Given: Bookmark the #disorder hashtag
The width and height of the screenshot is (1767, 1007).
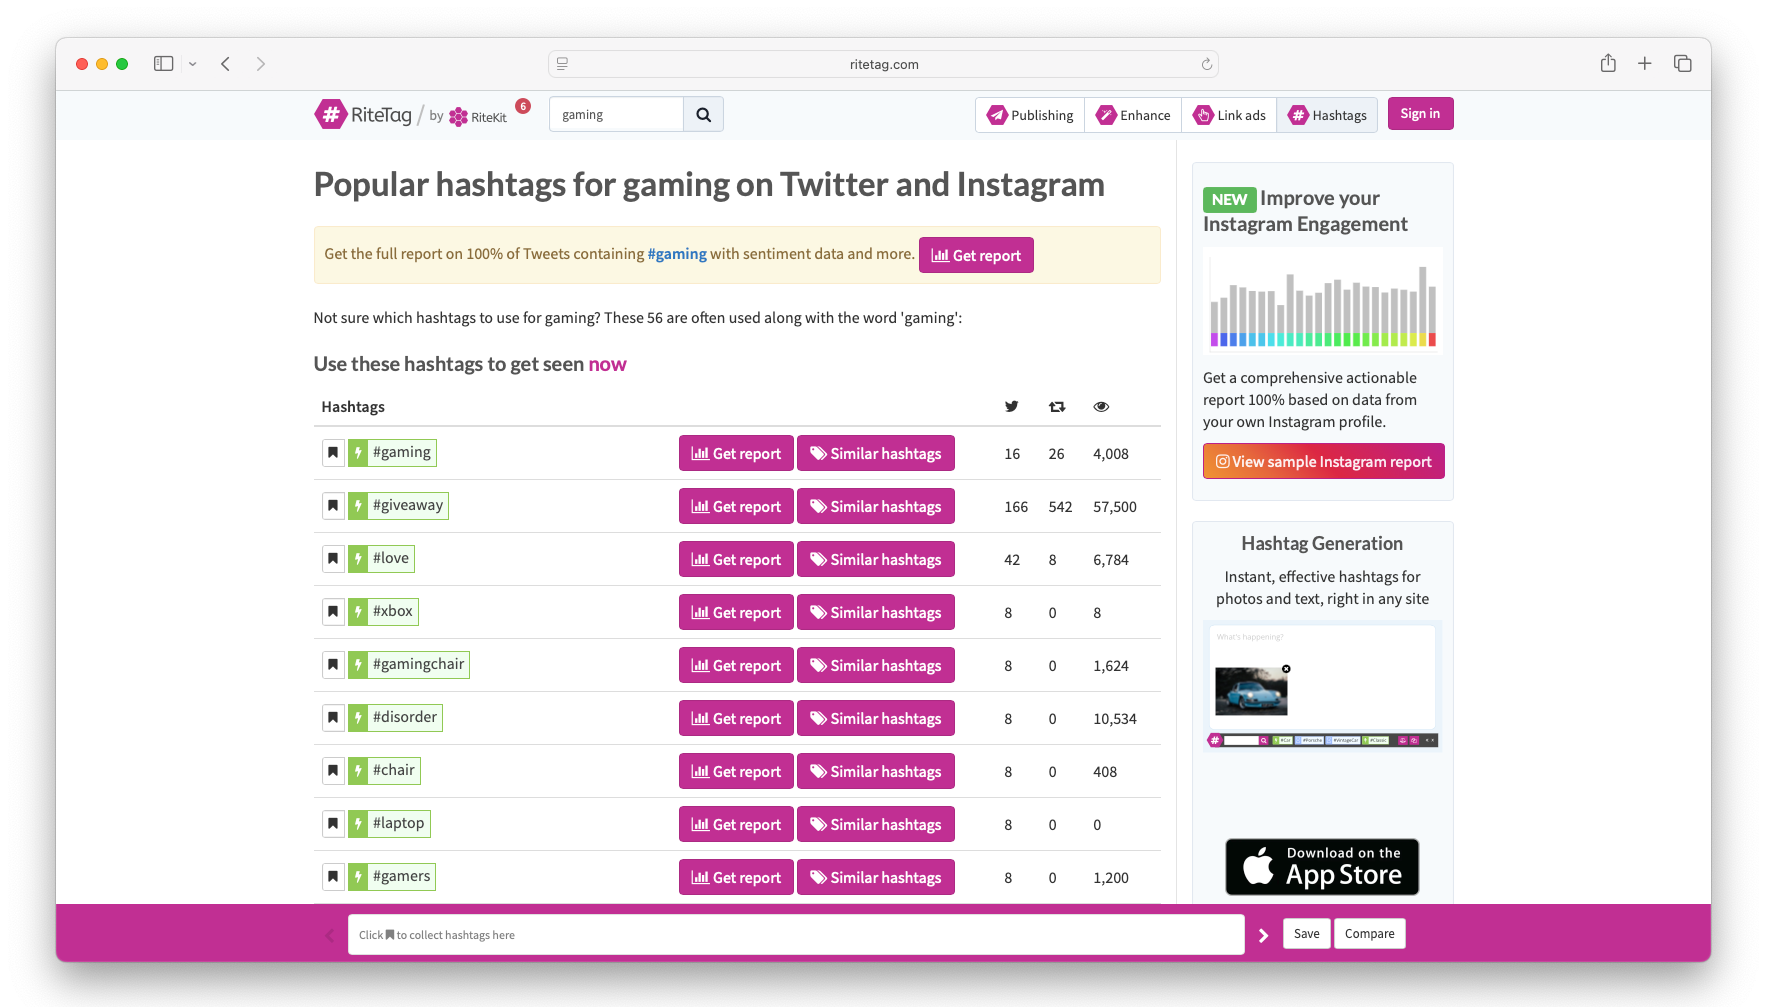Looking at the screenshot, I should (x=333, y=718).
